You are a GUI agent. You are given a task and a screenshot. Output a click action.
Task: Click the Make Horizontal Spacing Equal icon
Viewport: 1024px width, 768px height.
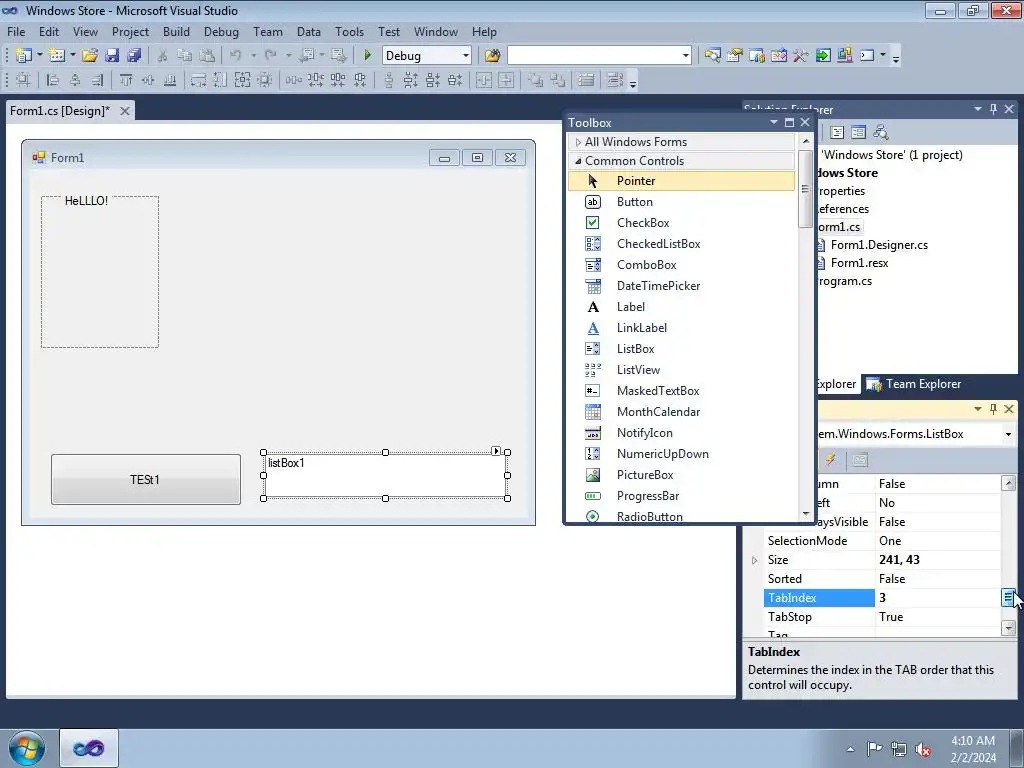pos(294,80)
